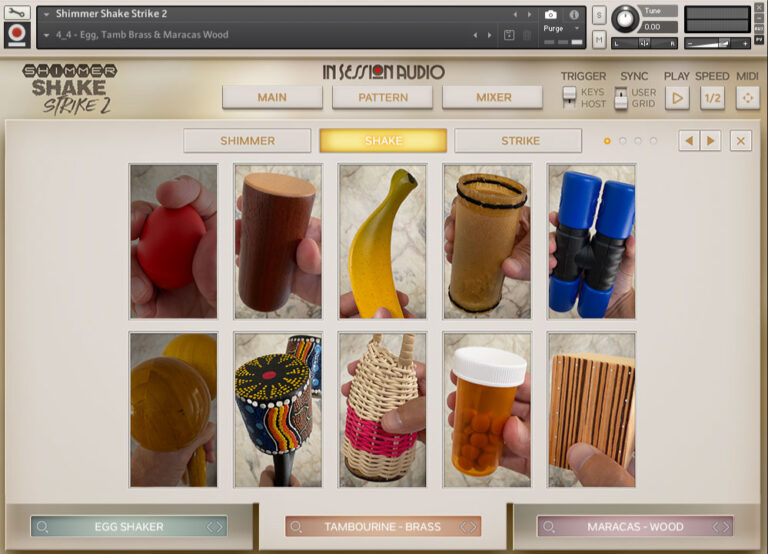Screen dimensions: 768x554
Task: Toggle the Trigger Keys/Host switch
Action: click(569, 97)
